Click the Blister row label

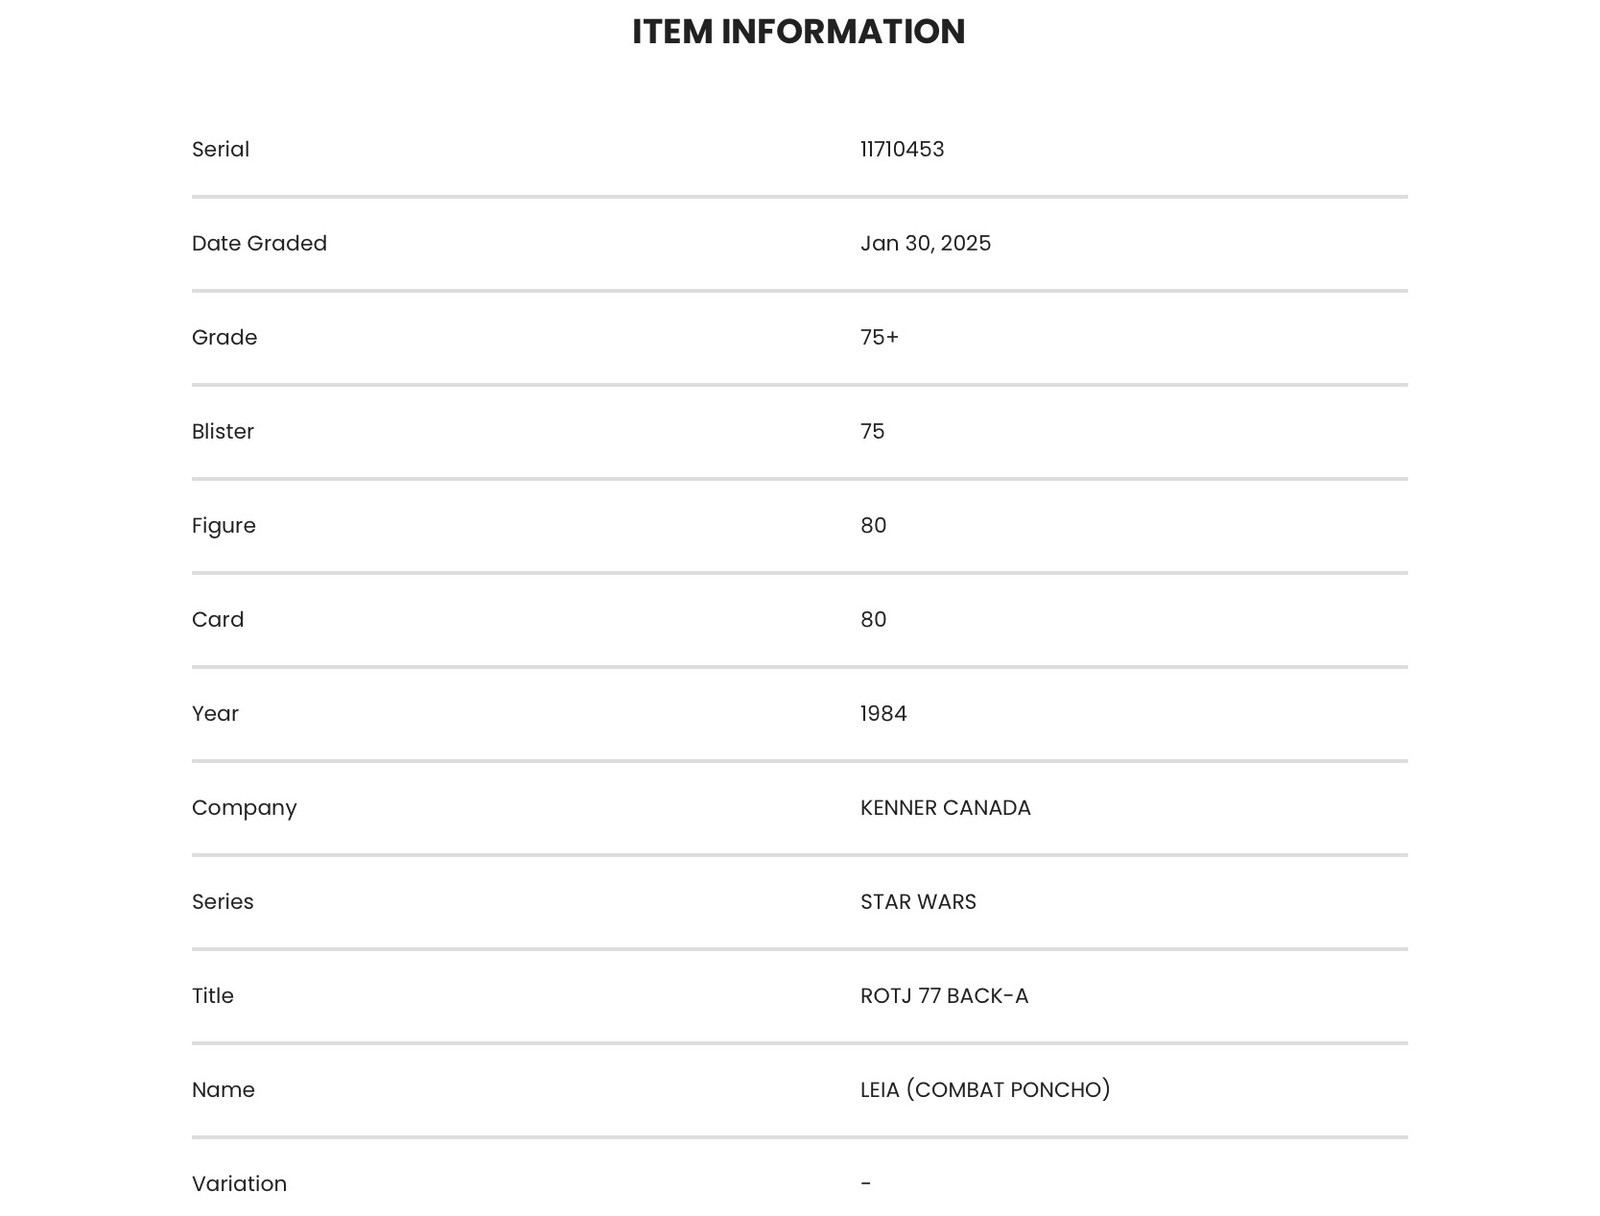223,431
